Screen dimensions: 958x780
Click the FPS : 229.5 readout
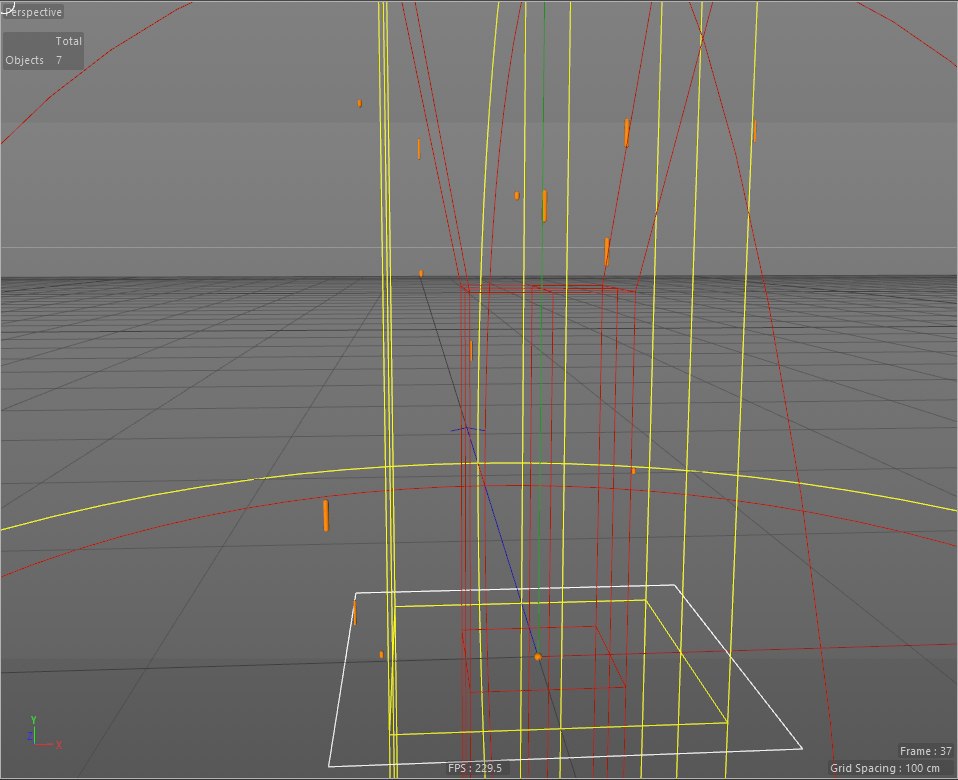pyautogui.click(x=475, y=768)
